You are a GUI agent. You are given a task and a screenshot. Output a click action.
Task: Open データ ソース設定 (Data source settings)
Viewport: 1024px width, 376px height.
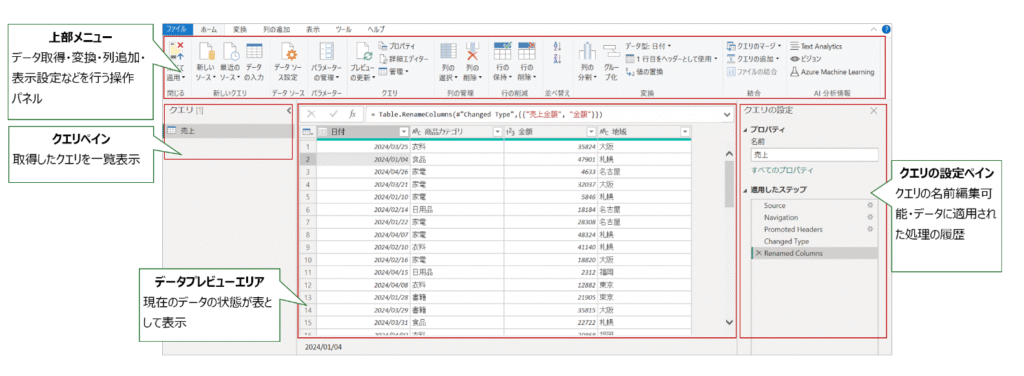coord(289,62)
